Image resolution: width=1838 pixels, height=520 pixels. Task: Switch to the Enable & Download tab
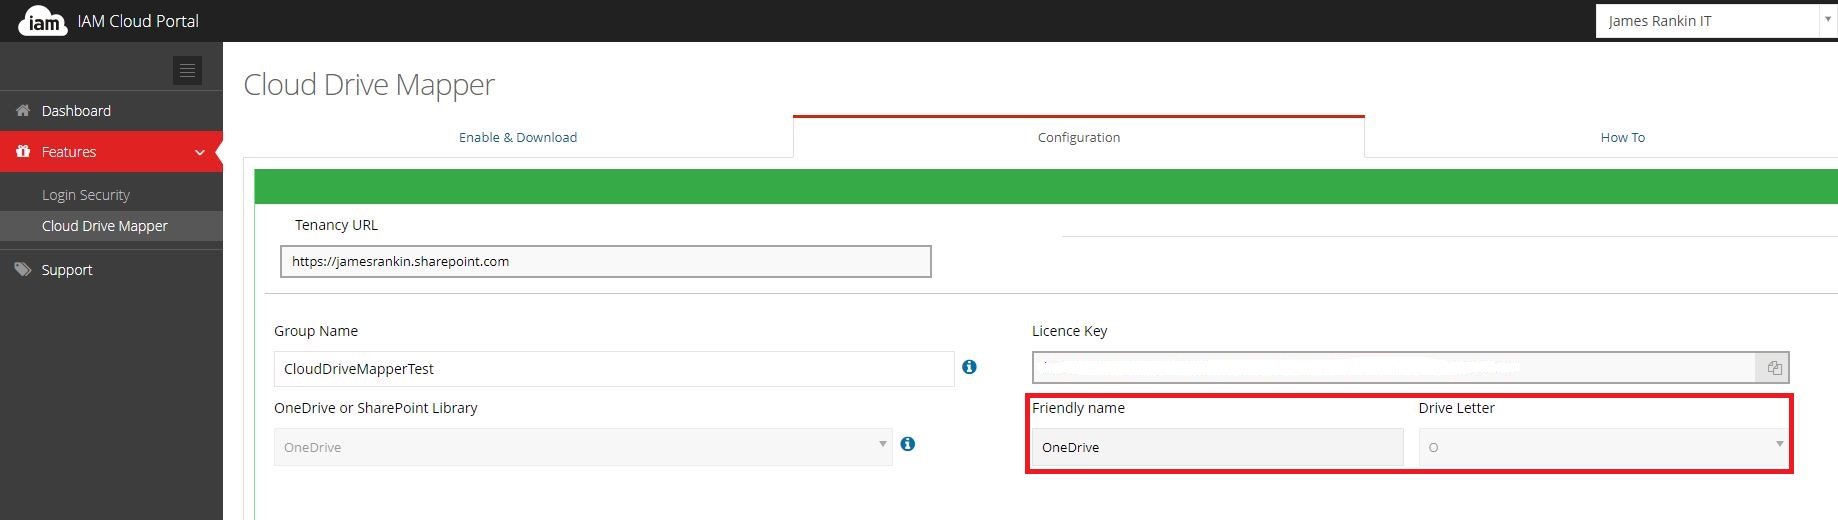(518, 138)
